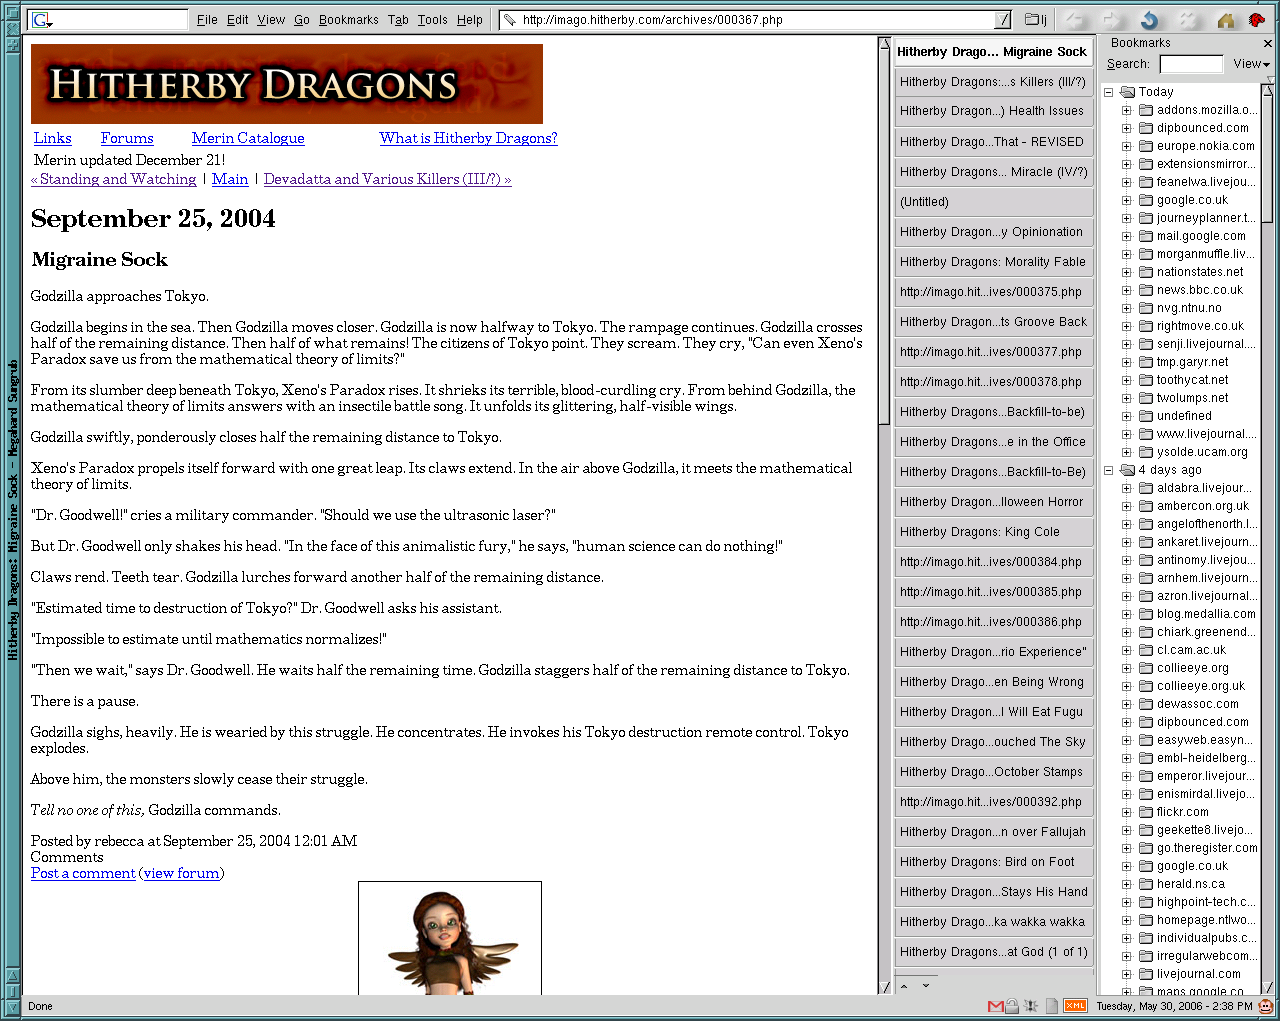Click the Post a comment link
The image size is (1280, 1021).
pyautogui.click(x=83, y=873)
